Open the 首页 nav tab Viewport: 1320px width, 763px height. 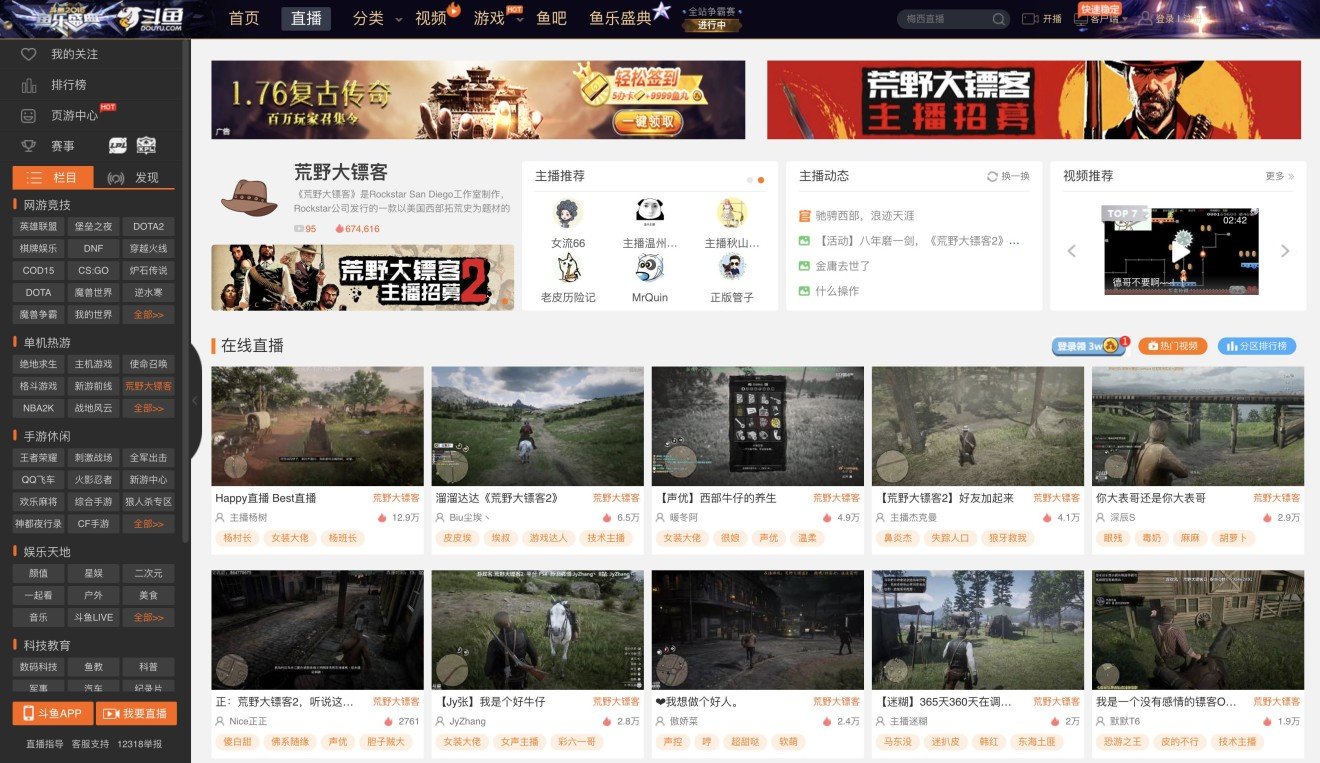point(244,18)
